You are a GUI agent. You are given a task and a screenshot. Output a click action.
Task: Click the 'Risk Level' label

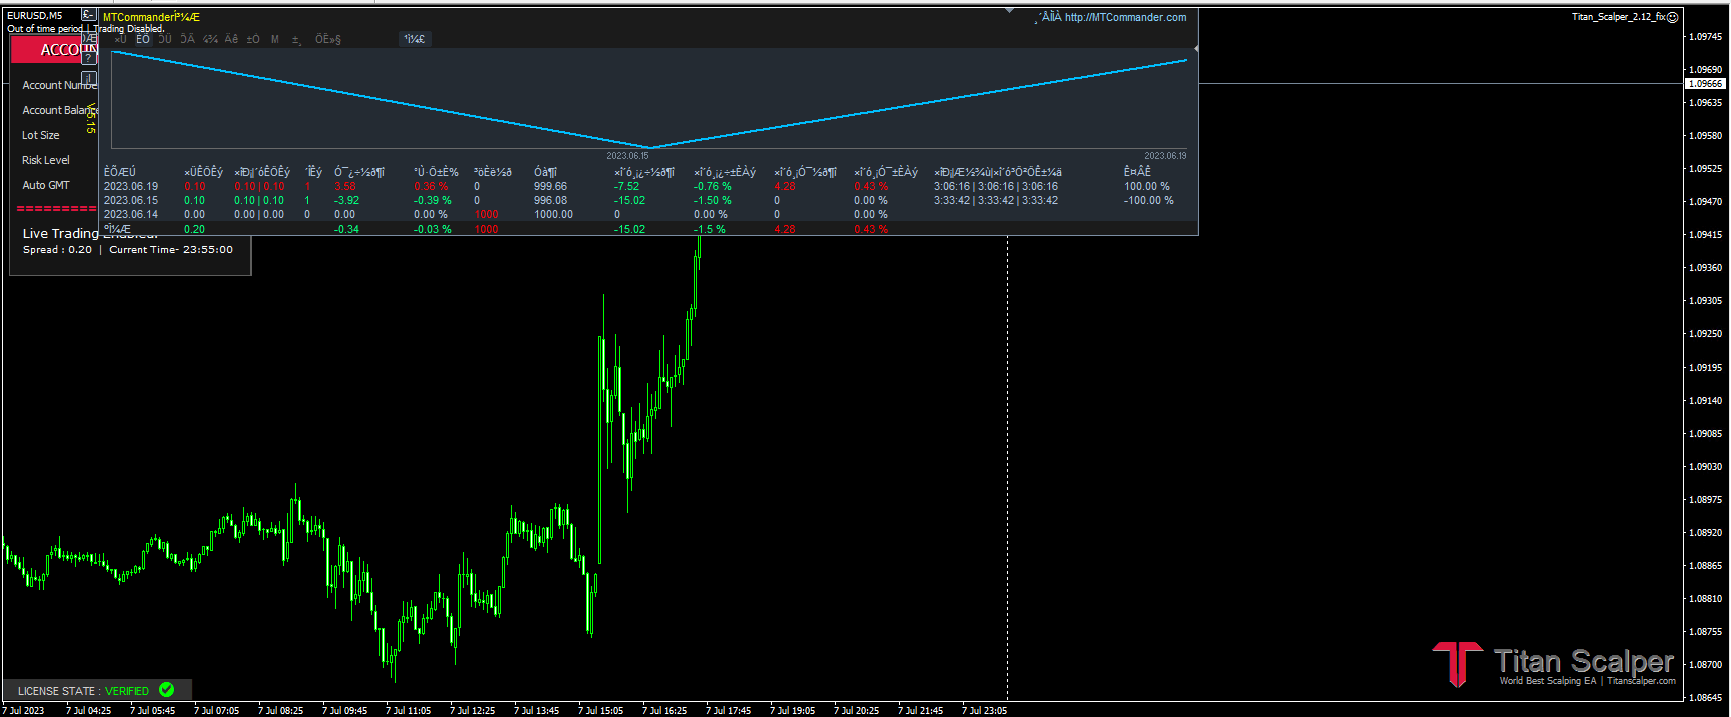coord(46,160)
